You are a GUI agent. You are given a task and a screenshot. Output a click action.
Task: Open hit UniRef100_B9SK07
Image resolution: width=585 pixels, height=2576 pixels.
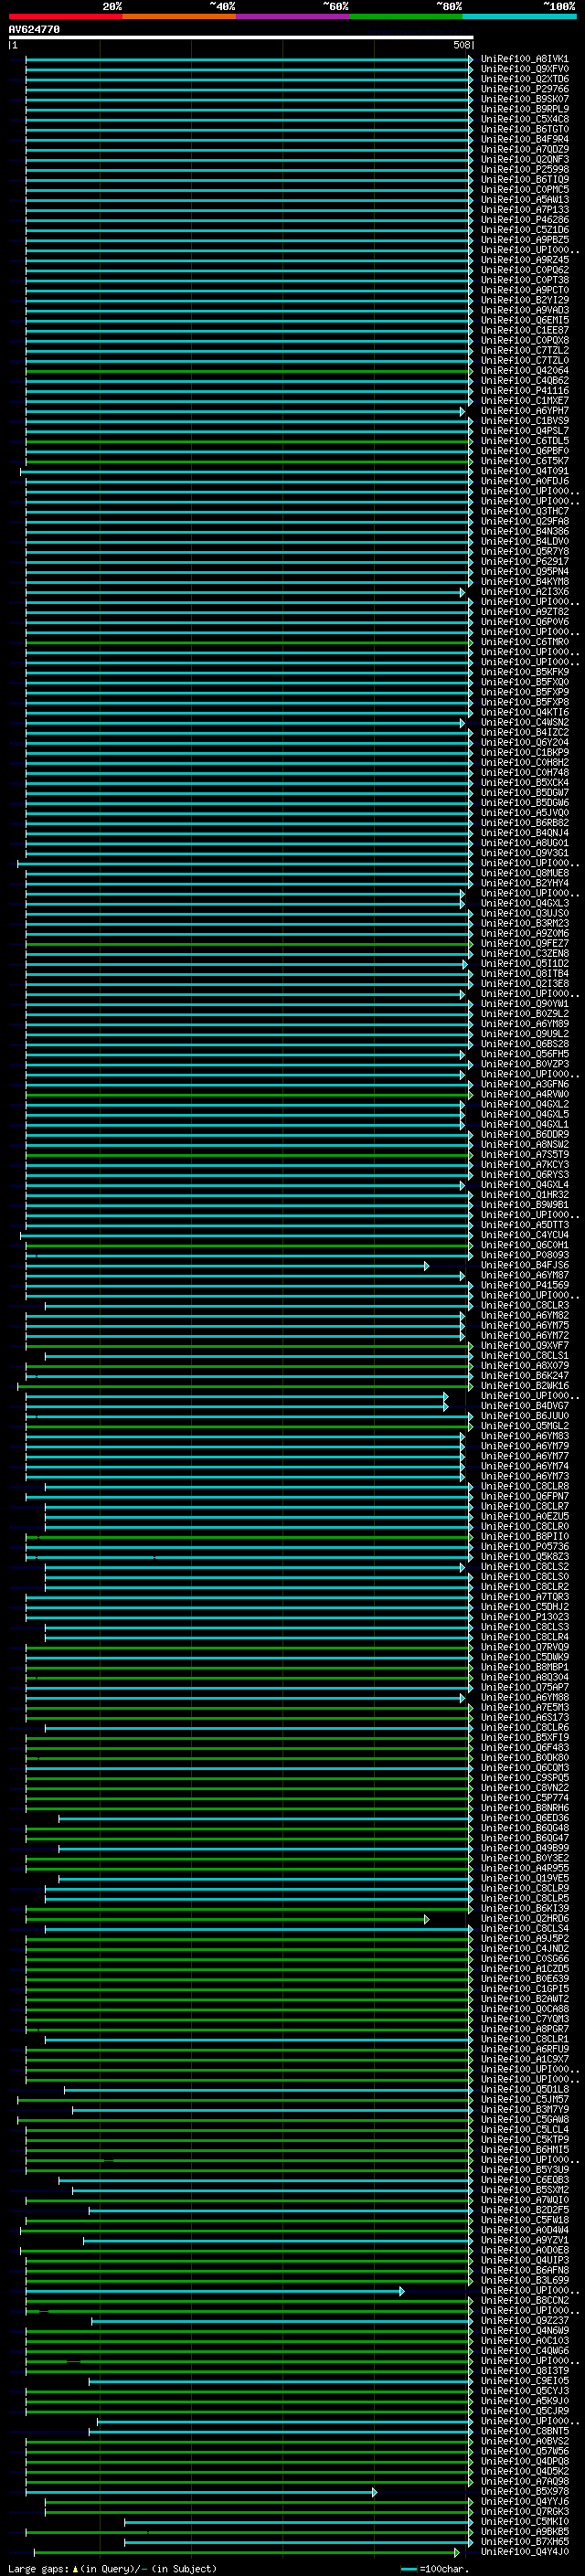(524, 99)
